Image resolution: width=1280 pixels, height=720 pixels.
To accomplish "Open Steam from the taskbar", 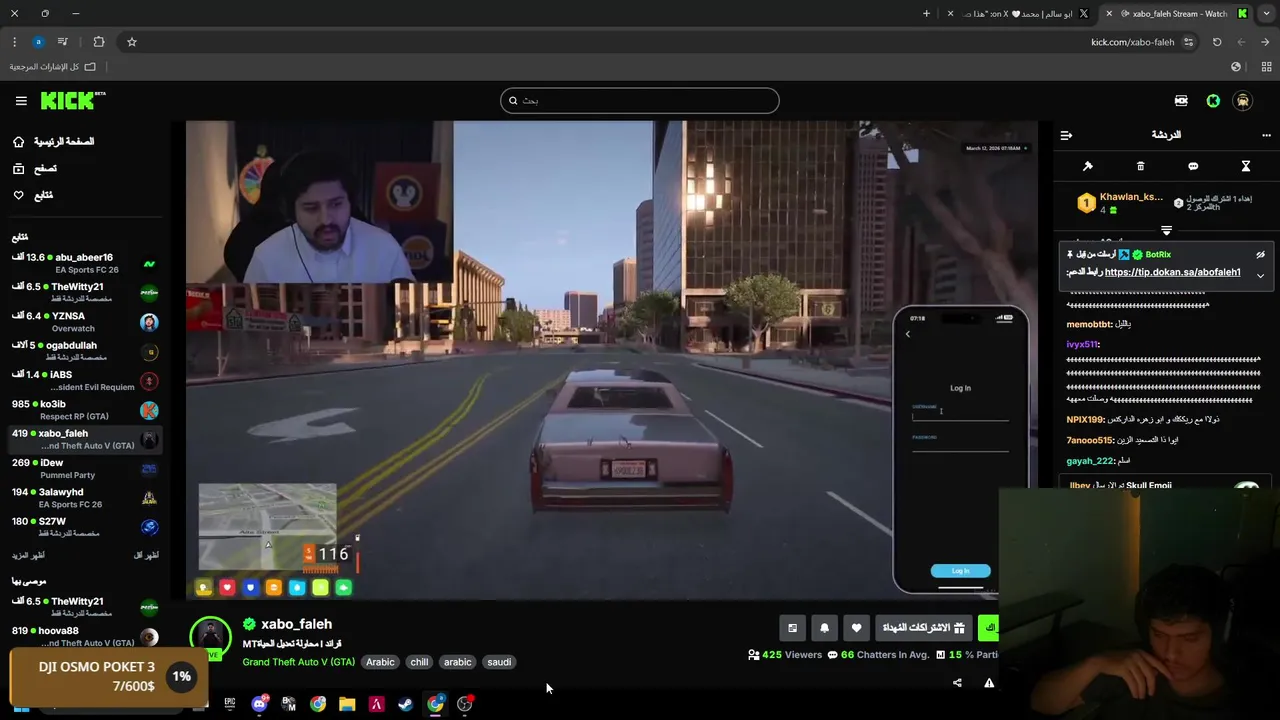I will point(405,704).
